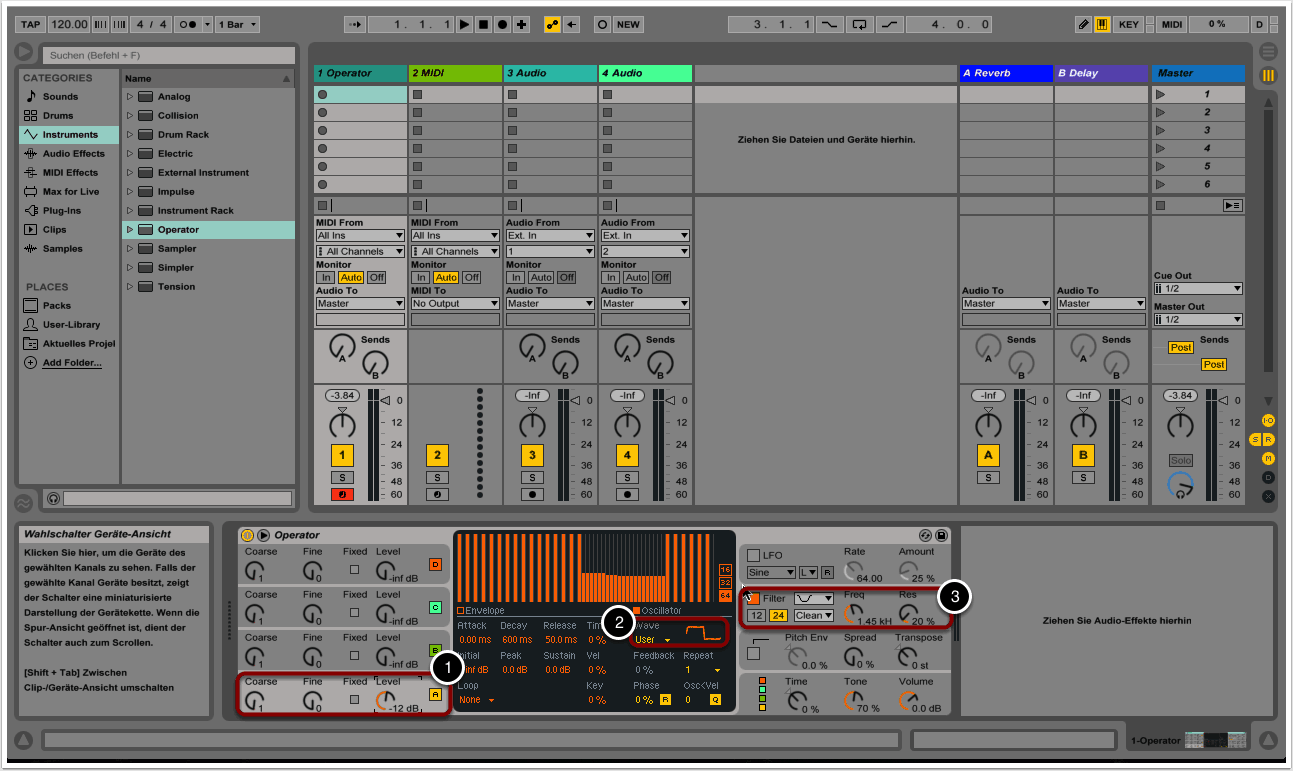
Task: Open the LFO Sine waveform dropdown
Action: 771,572
